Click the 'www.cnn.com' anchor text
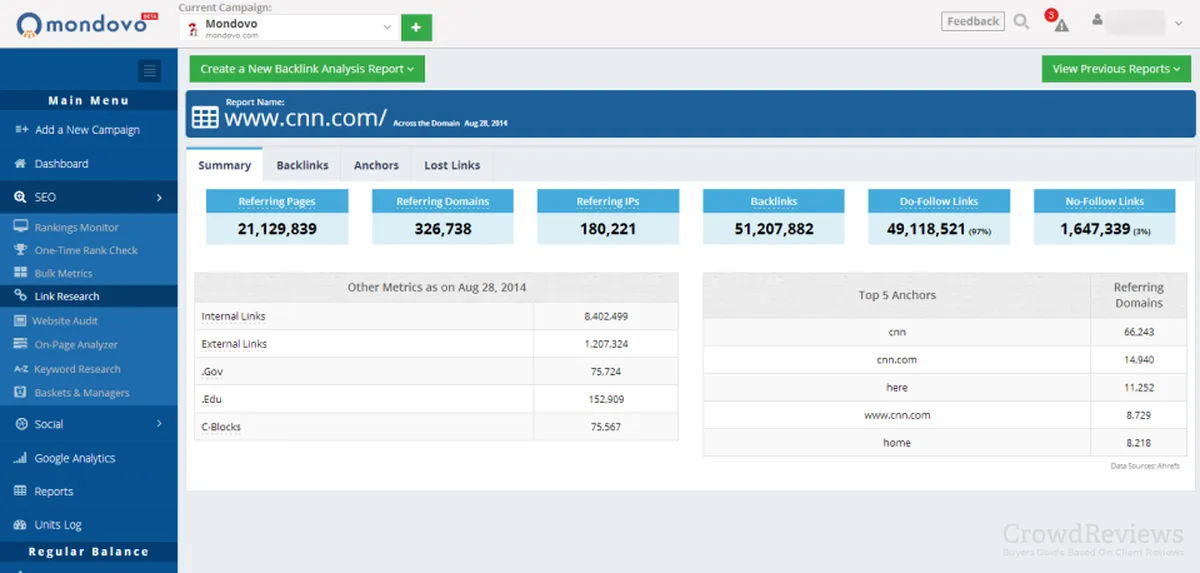 [x=897, y=415]
